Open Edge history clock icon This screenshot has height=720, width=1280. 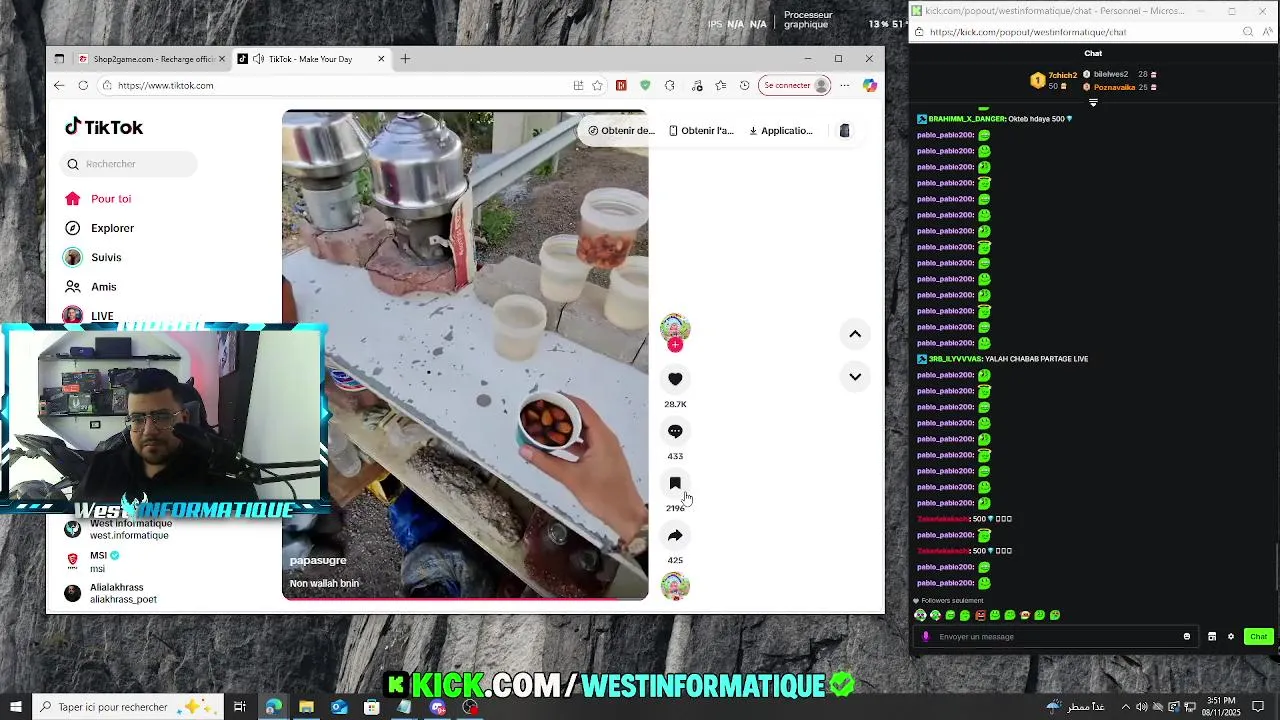(x=744, y=86)
